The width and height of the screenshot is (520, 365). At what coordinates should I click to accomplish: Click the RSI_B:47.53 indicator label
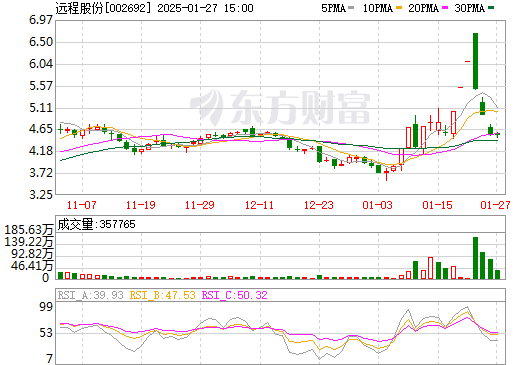pos(162,295)
